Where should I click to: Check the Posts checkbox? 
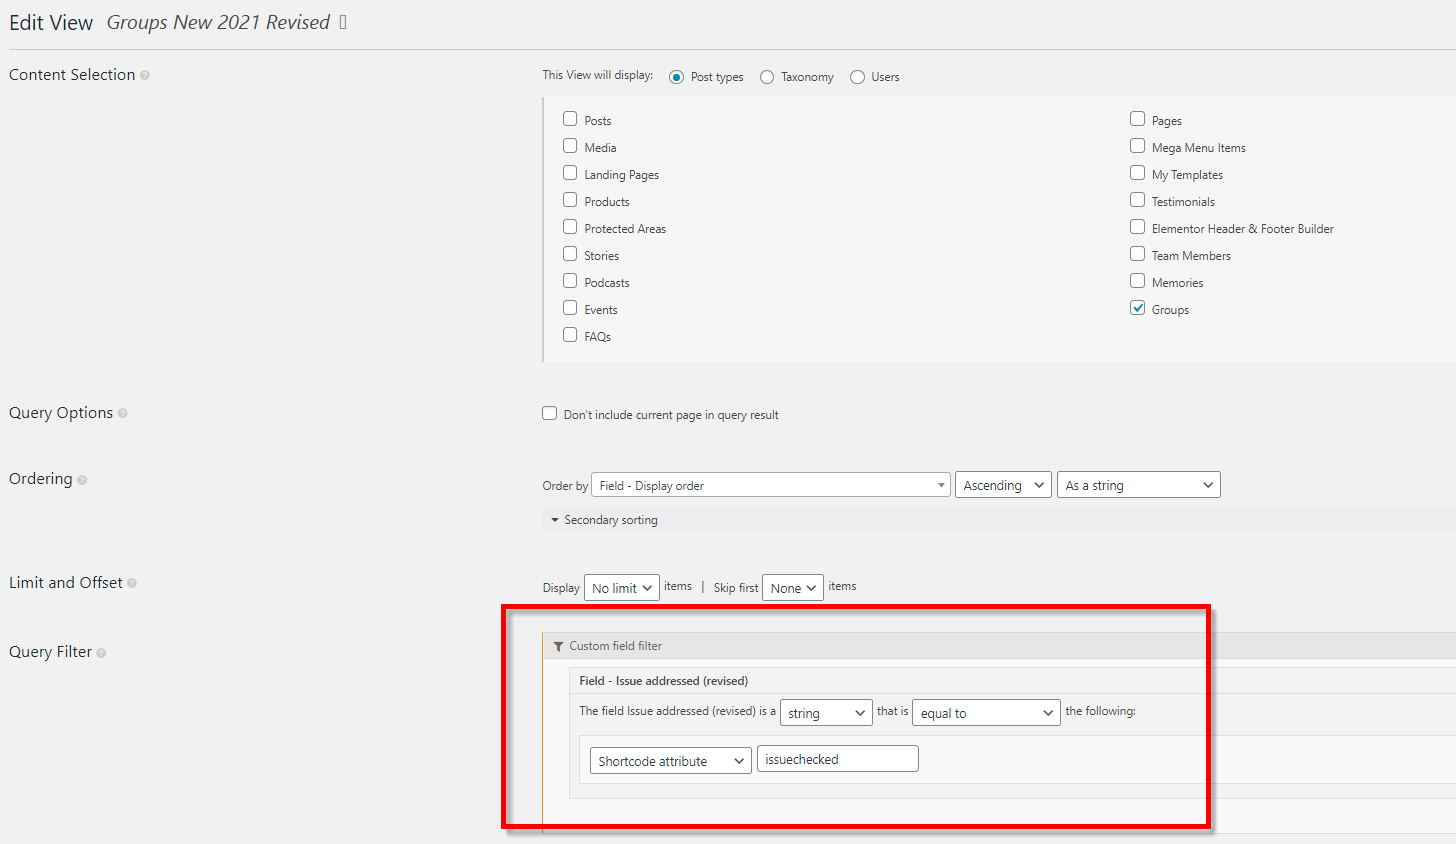click(x=570, y=119)
